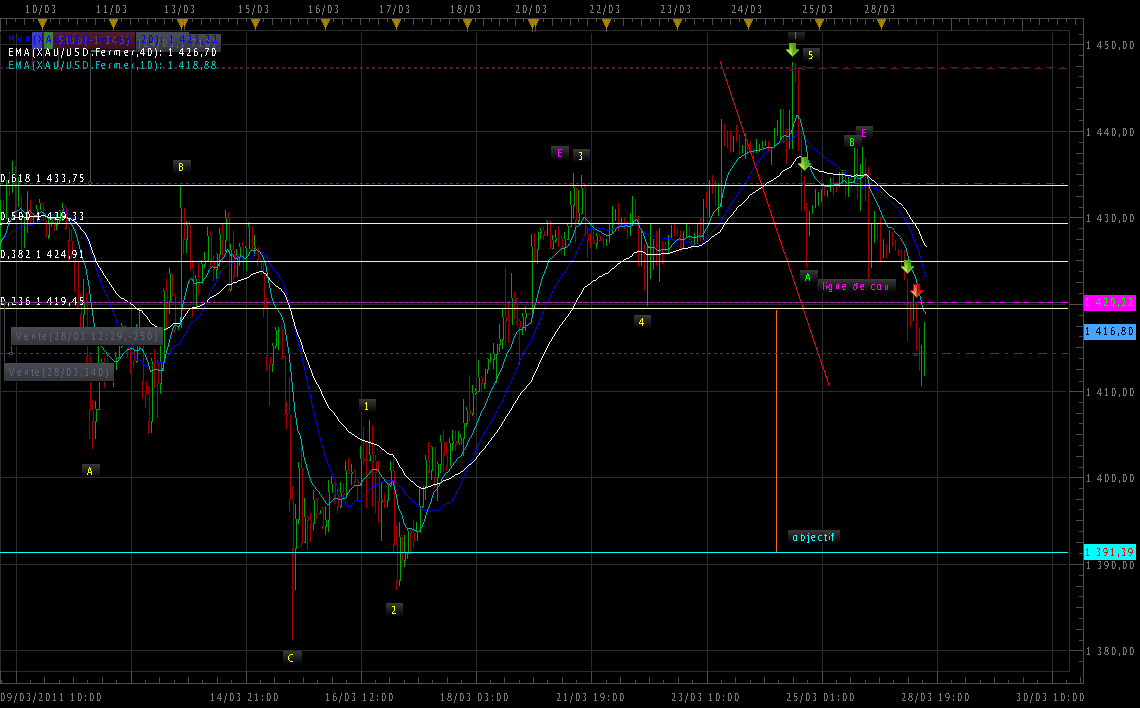1140x708 pixels.
Task: Select the green B wave label
Action: coord(852,142)
